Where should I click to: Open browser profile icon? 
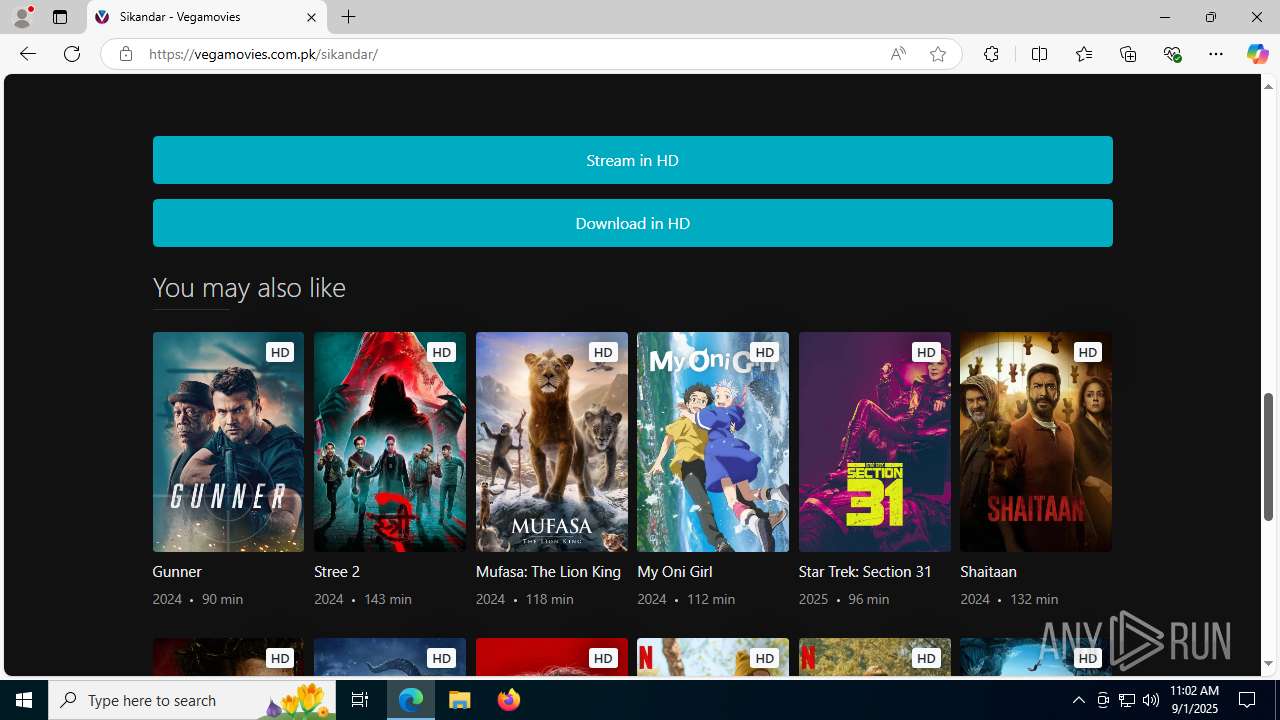22,17
